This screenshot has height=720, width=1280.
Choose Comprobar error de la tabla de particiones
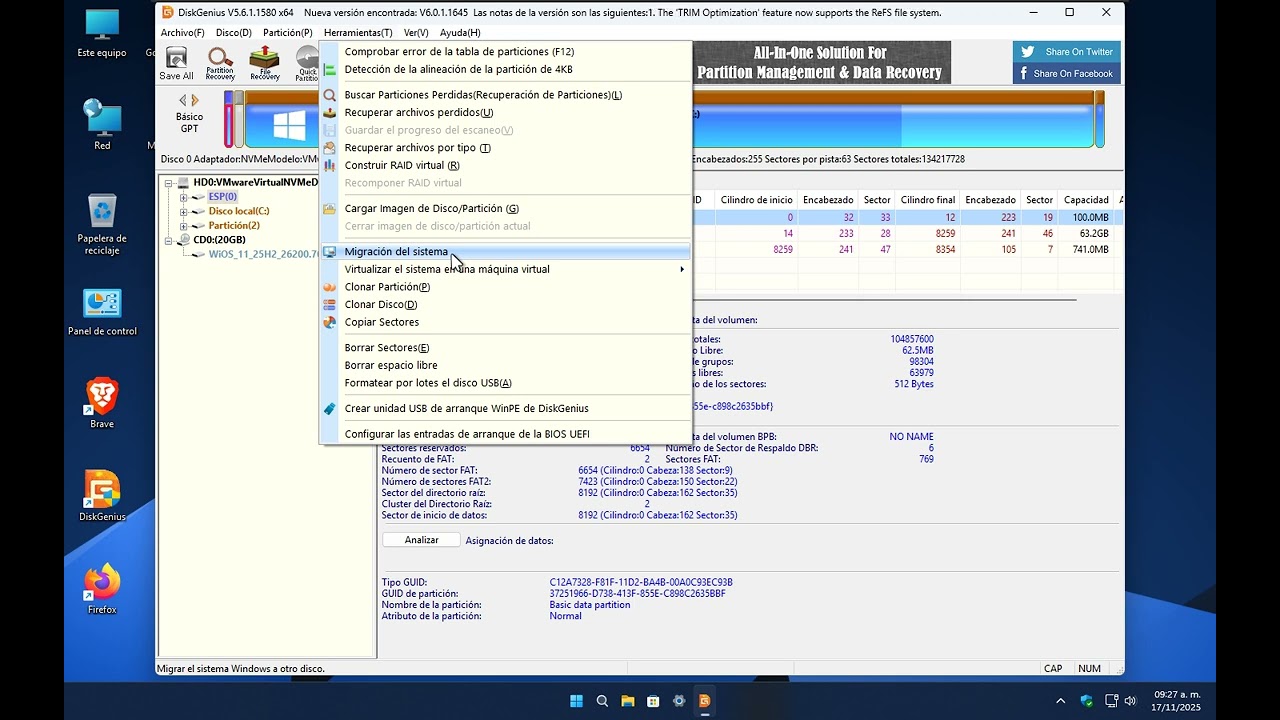(x=505, y=51)
